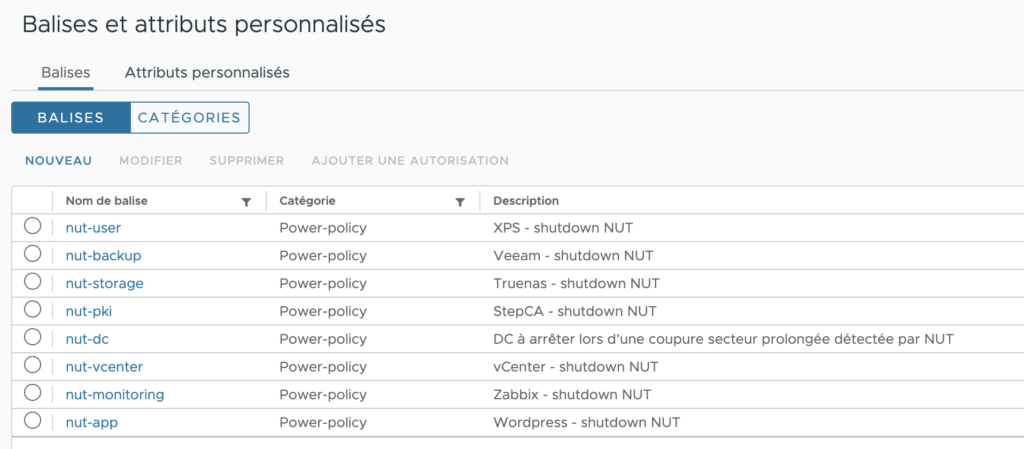
Task: Click NOUVEAU to create a tag
Action: click(x=59, y=161)
